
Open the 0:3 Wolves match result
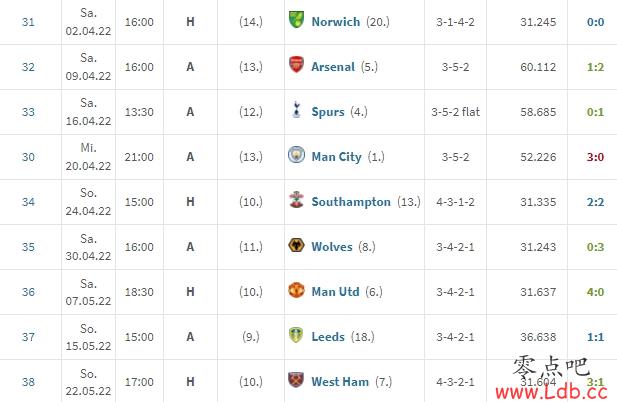tap(595, 247)
